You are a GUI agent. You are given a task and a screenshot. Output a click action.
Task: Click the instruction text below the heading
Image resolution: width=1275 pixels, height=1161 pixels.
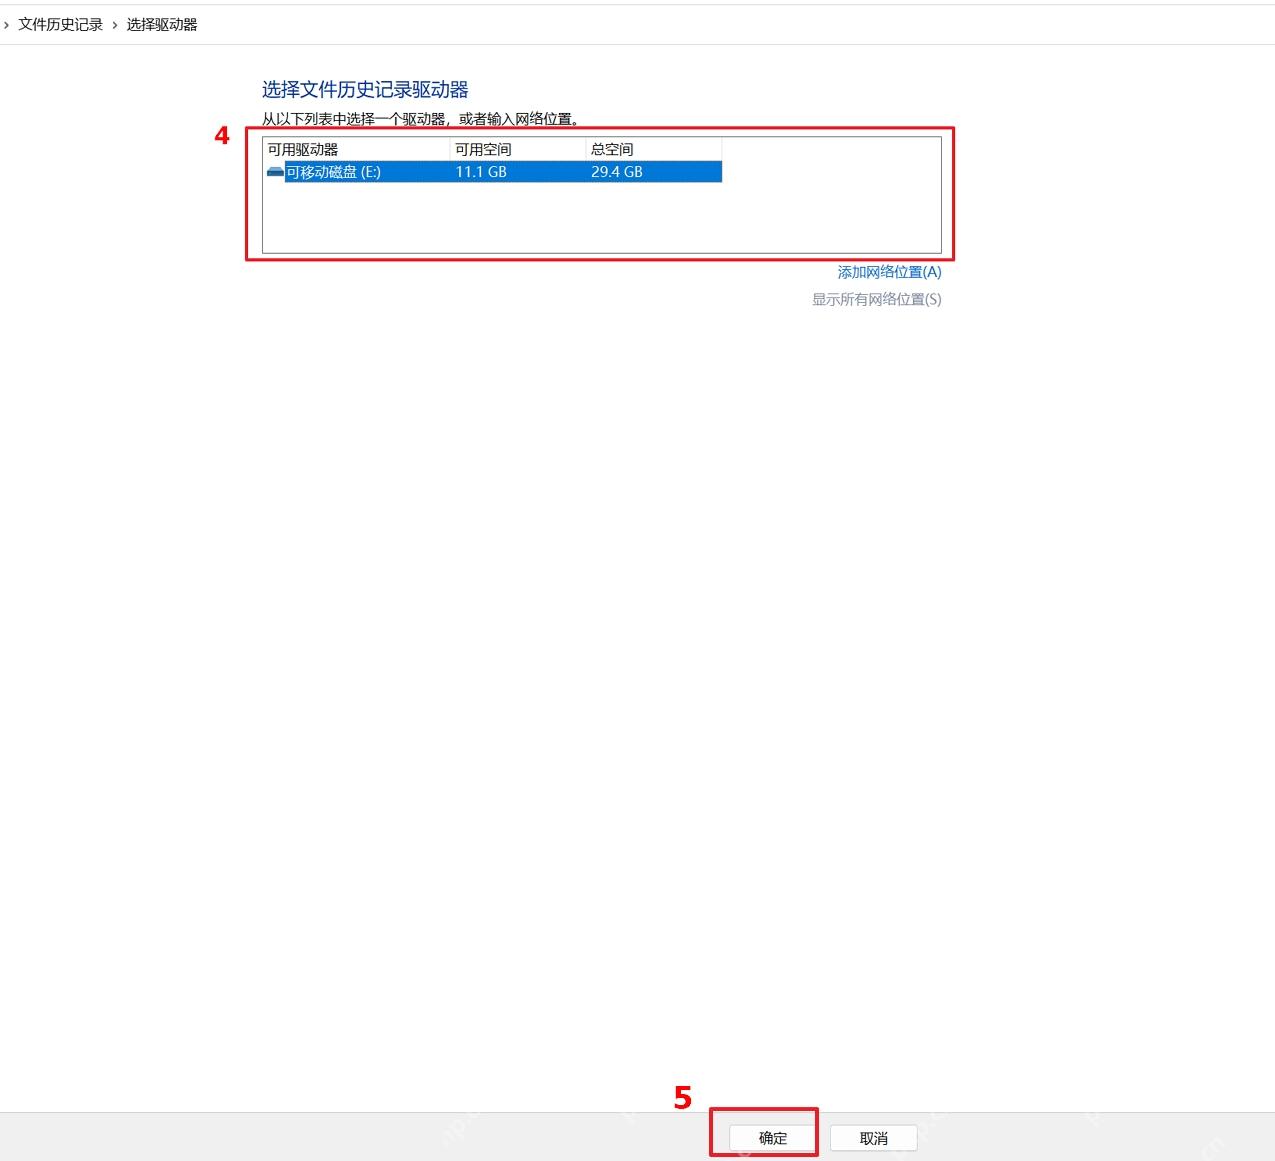(421, 119)
